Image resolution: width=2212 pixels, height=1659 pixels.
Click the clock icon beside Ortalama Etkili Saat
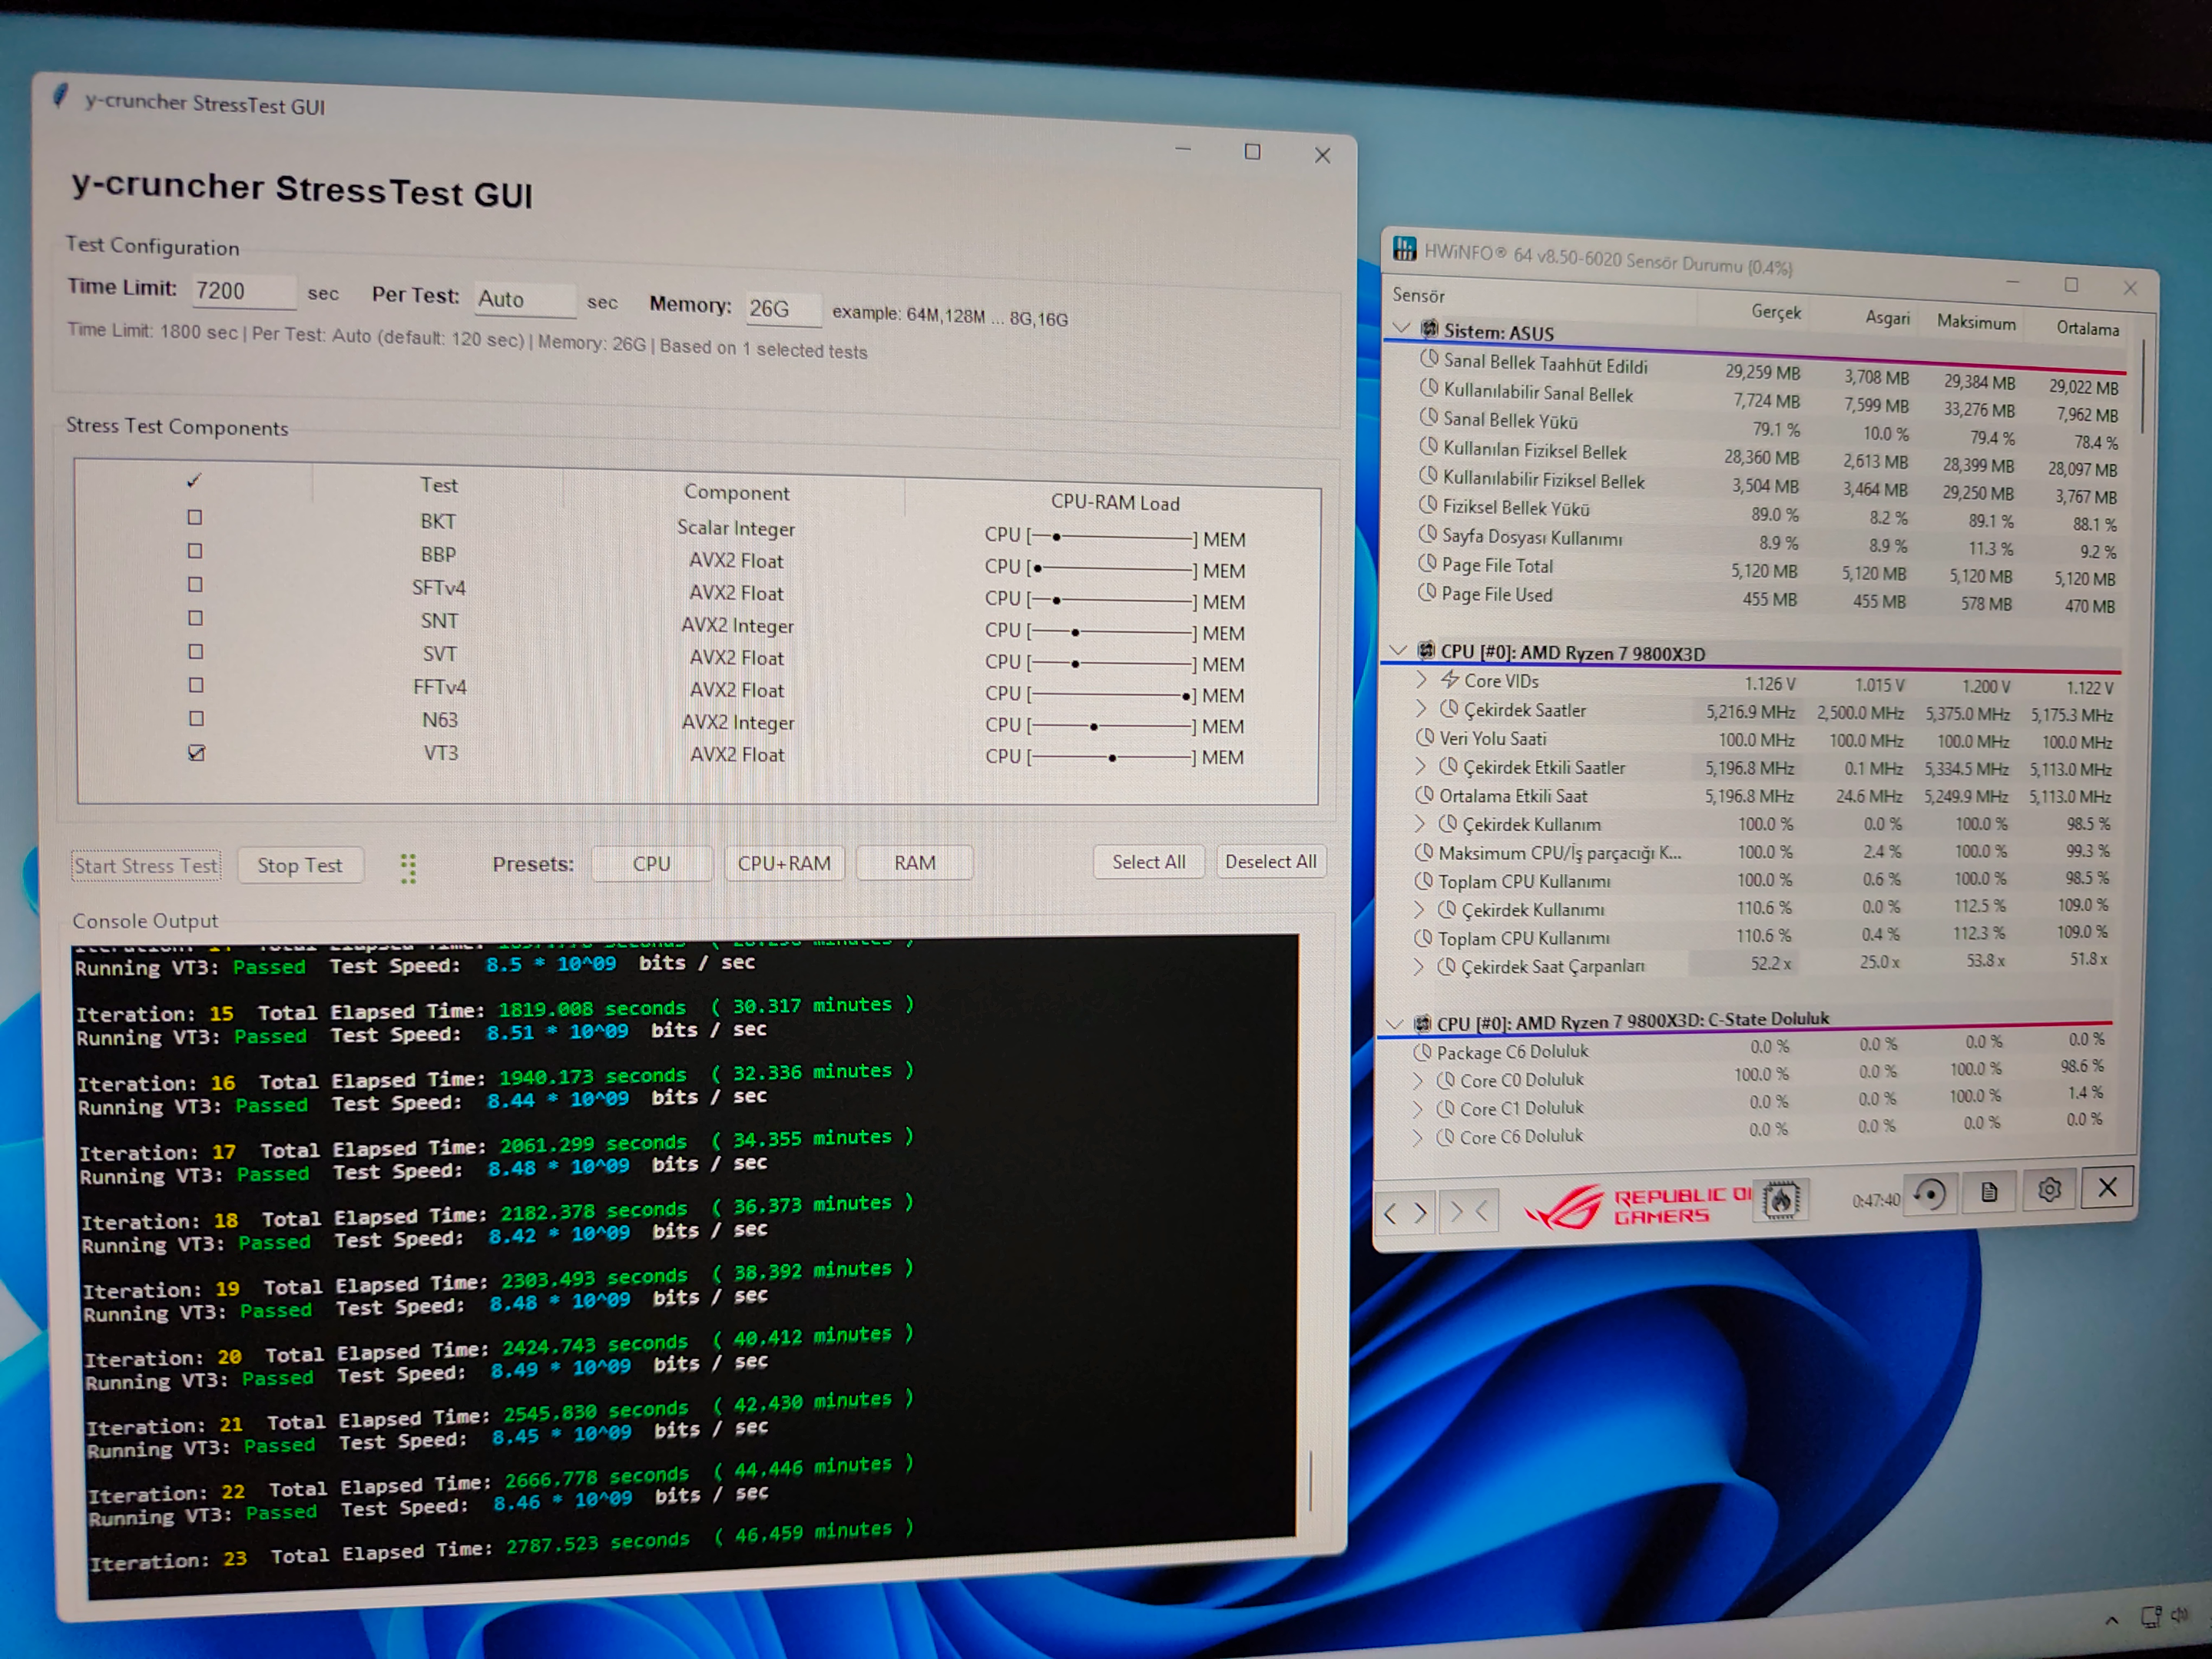coord(1425,795)
